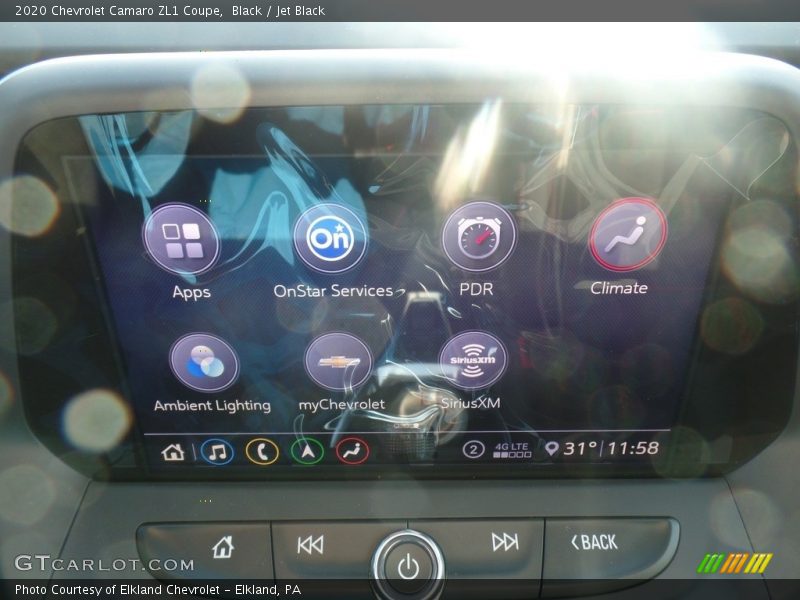
Task: Open navigation via the green arrow shortcut
Action: [x=307, y=452]
